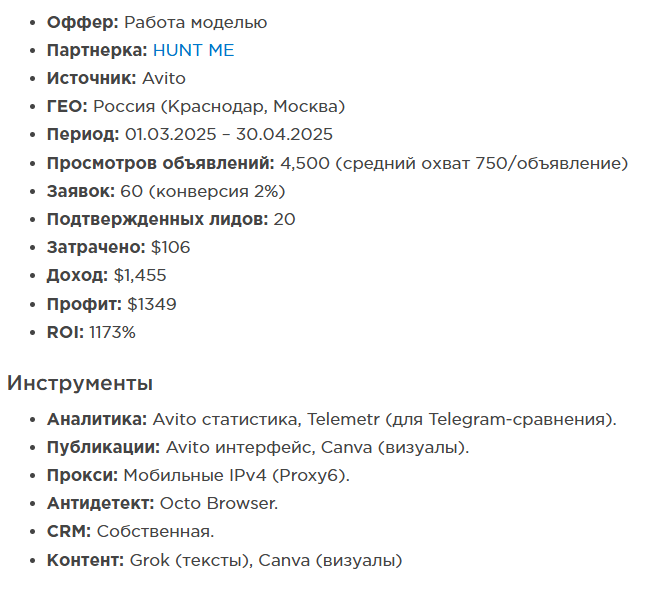Image resolution: width=645 pixels, height=595 pixels.
Task: Click the Заявок 60 conversion line
Action: (x=166, y=191)
